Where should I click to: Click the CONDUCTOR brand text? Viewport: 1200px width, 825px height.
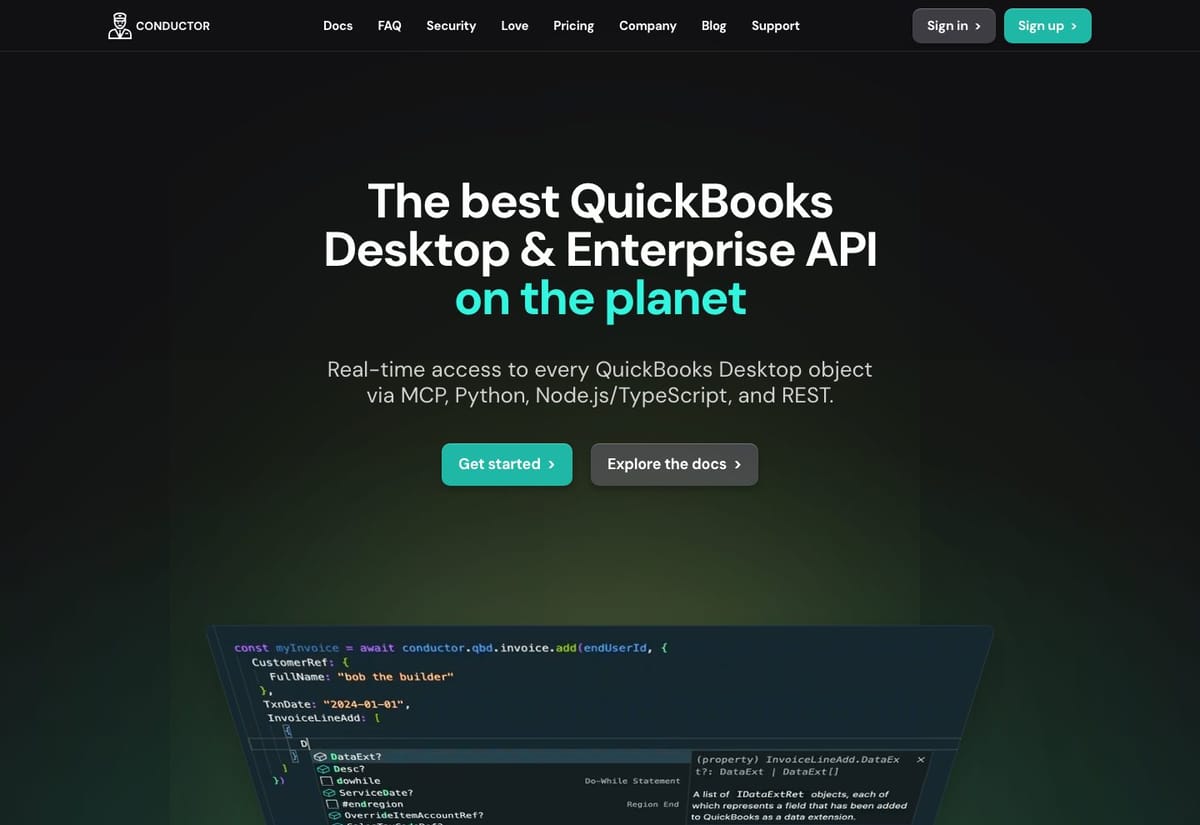tap(173, 26)
